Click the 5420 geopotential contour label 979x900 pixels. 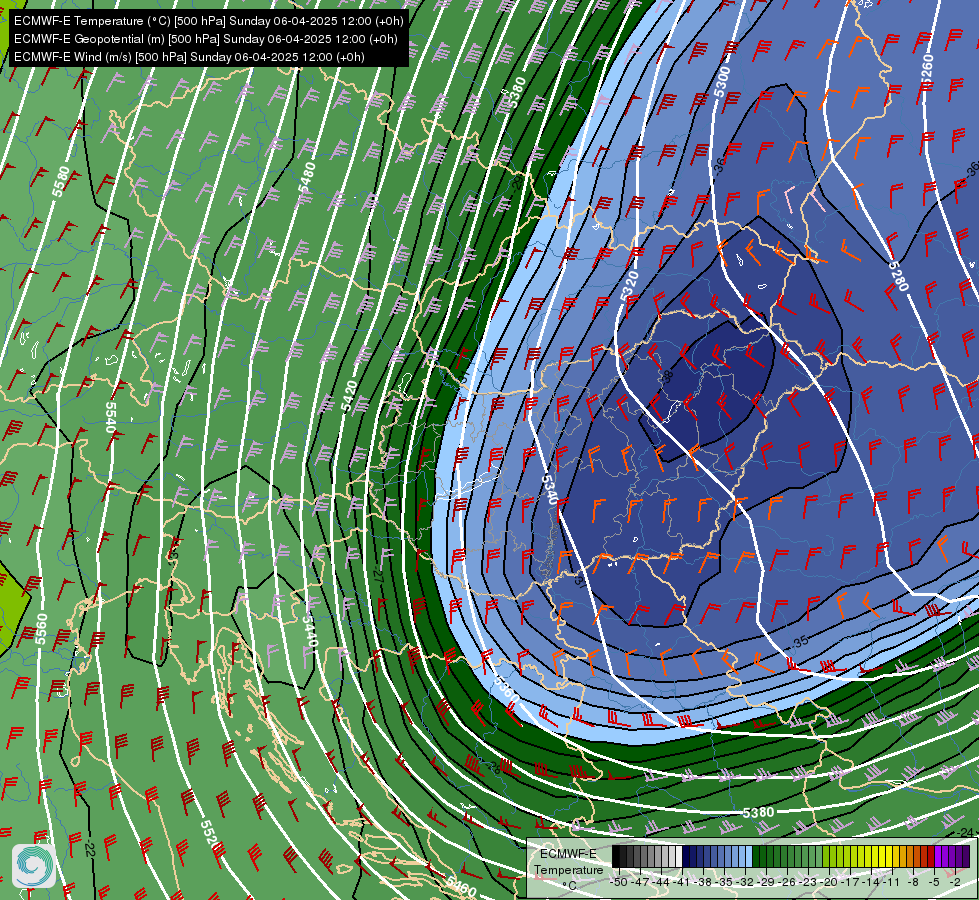(x=350, y=396)
